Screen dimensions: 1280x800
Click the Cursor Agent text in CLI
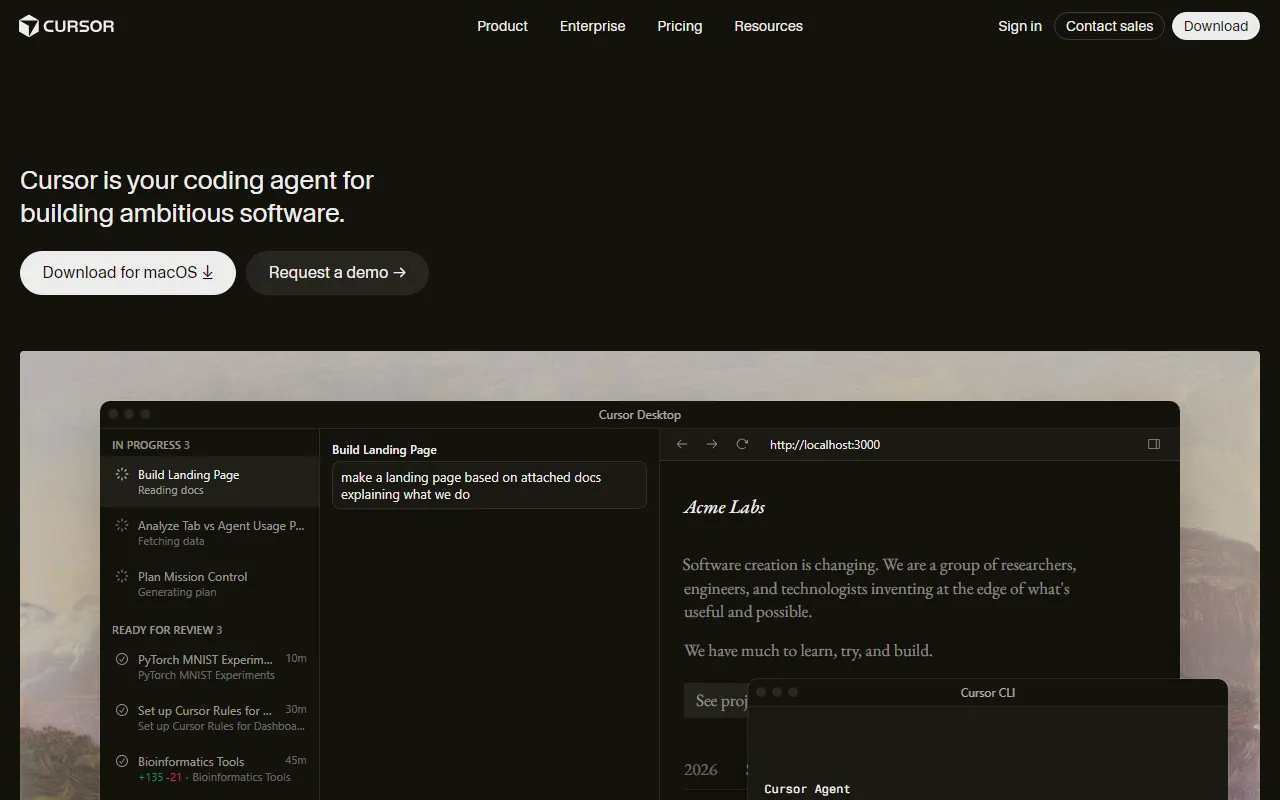[x=807, y=789]
